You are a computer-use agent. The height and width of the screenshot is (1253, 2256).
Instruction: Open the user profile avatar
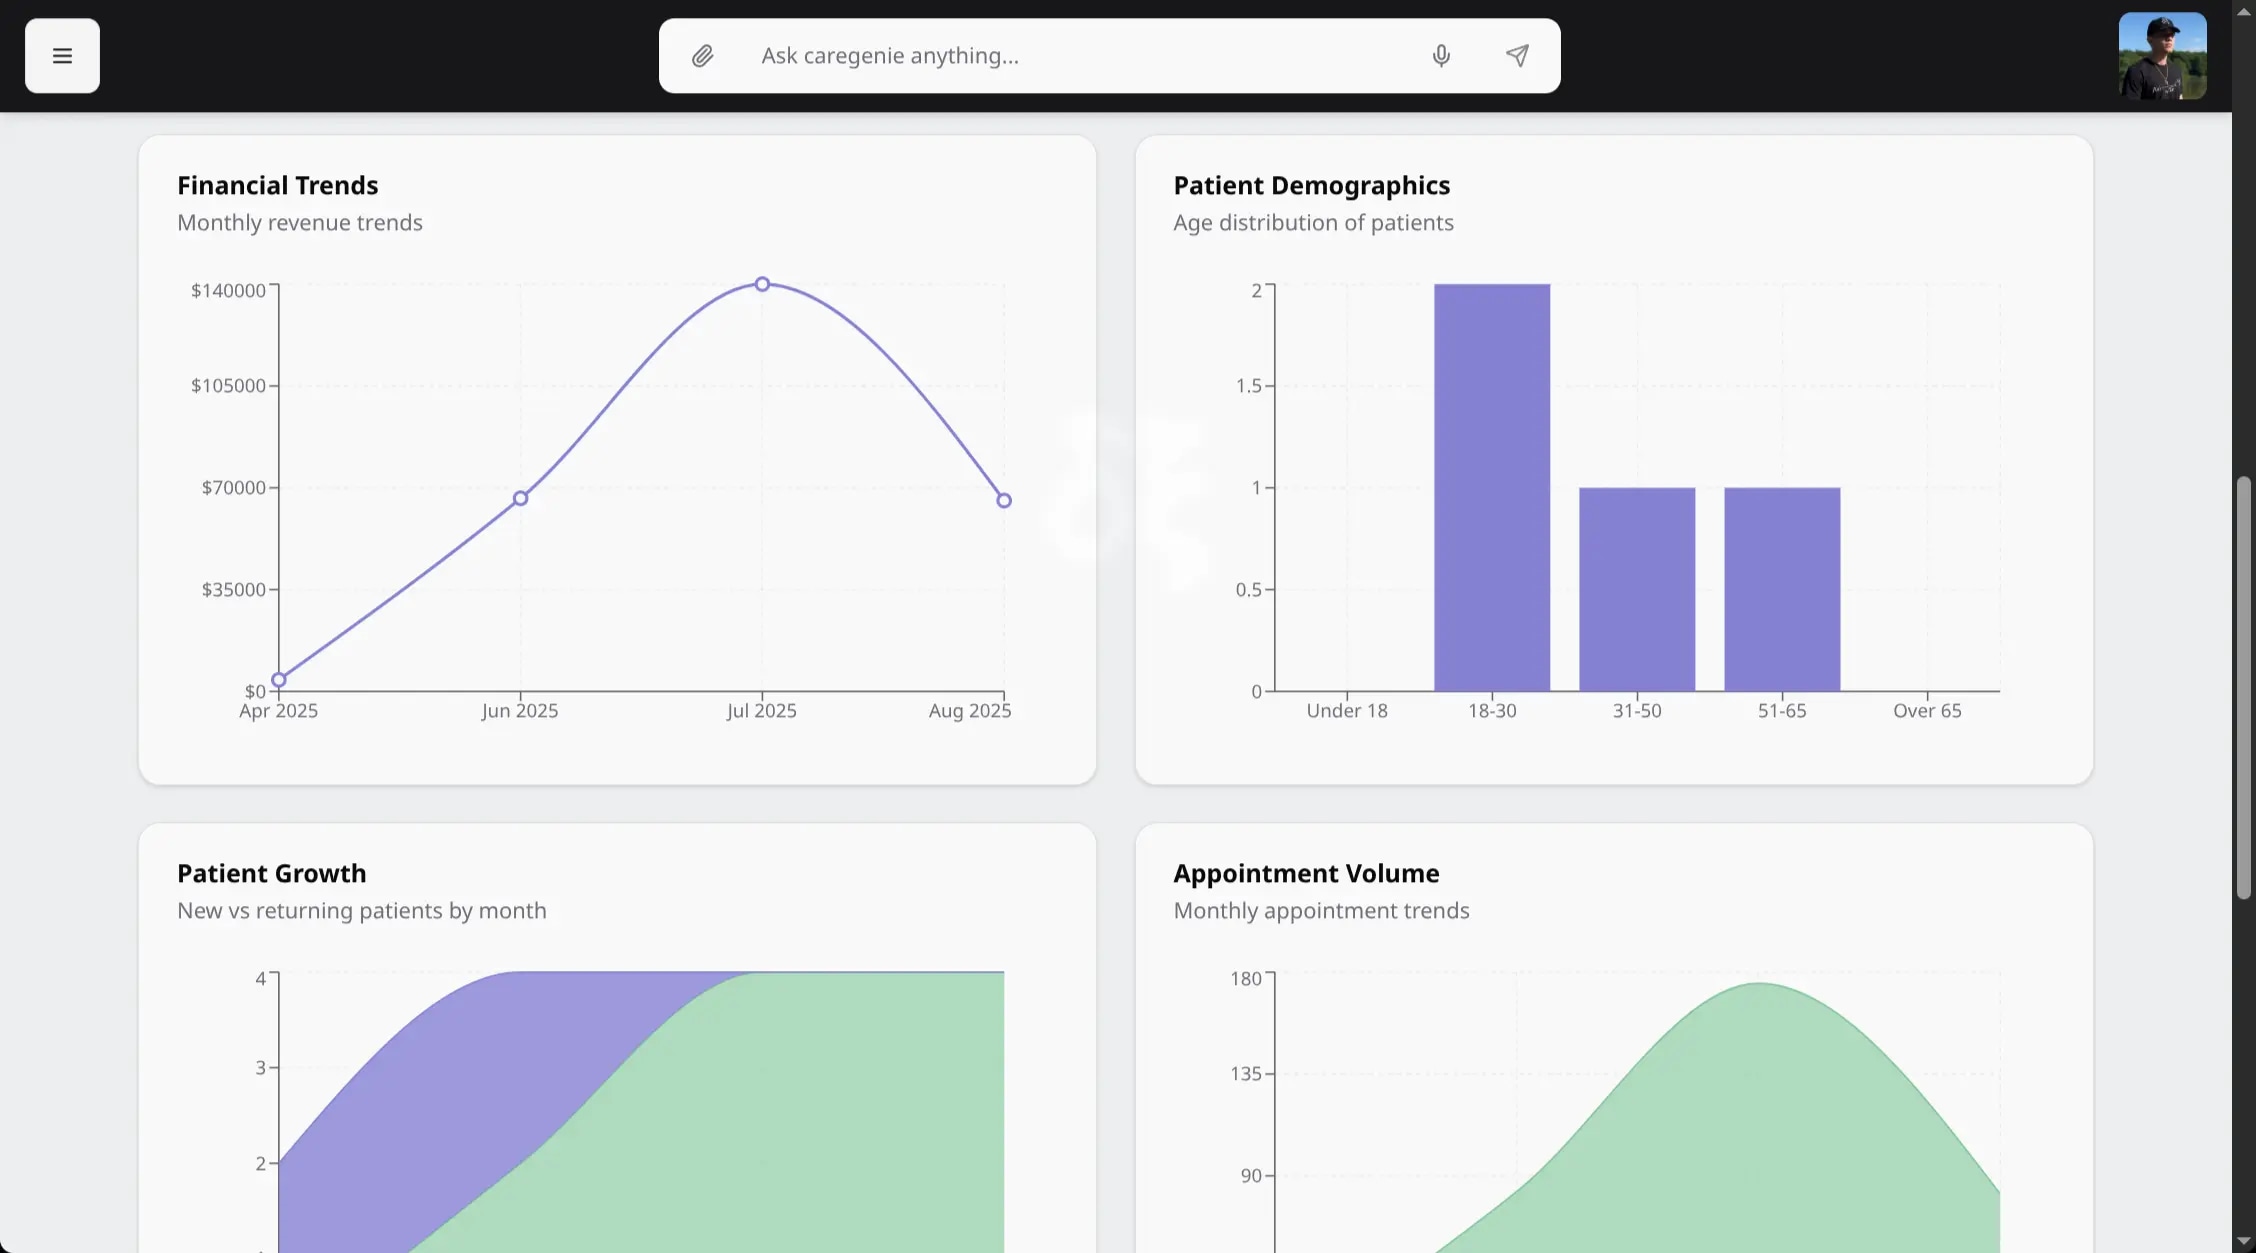pyautogui.click(x=2162, y=56)
